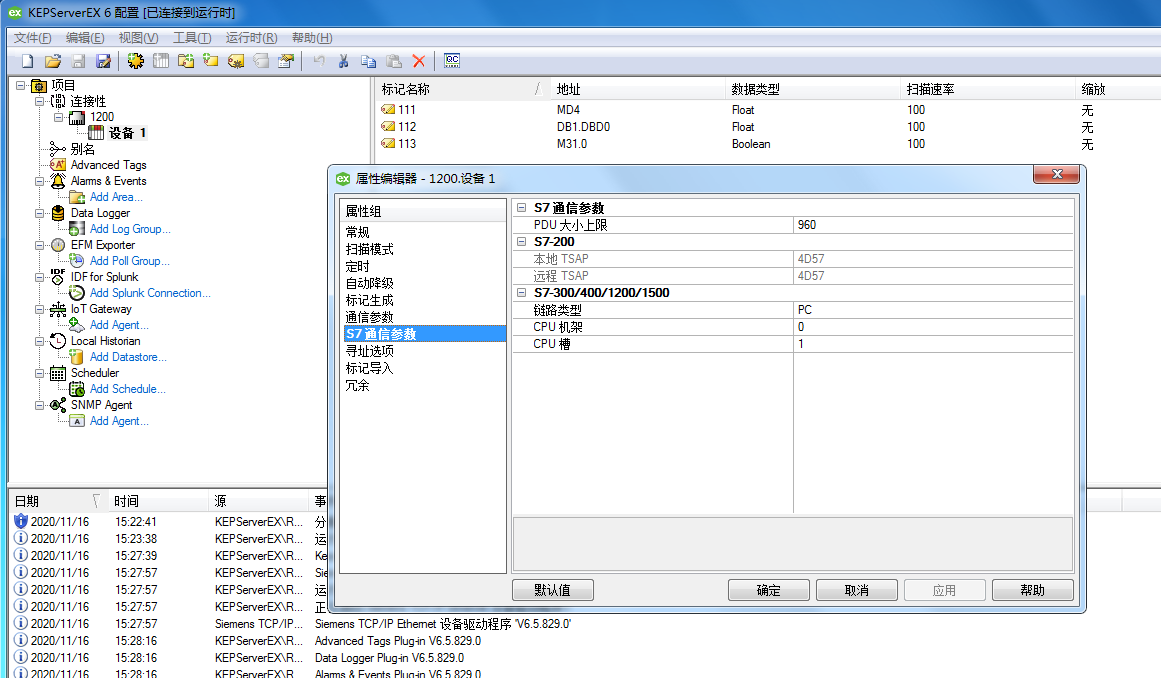Open the 工具(T) menu
The height and width of the screenshot is (678, 1161).
(191, 38)
